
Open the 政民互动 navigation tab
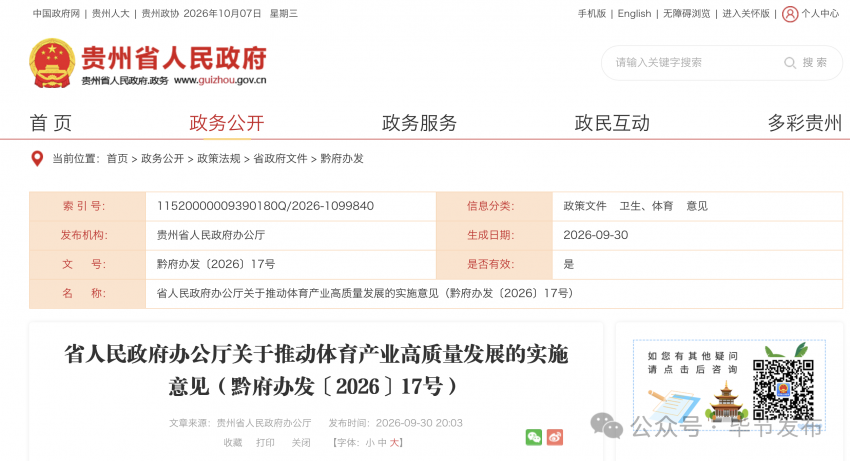pos(612,123)
